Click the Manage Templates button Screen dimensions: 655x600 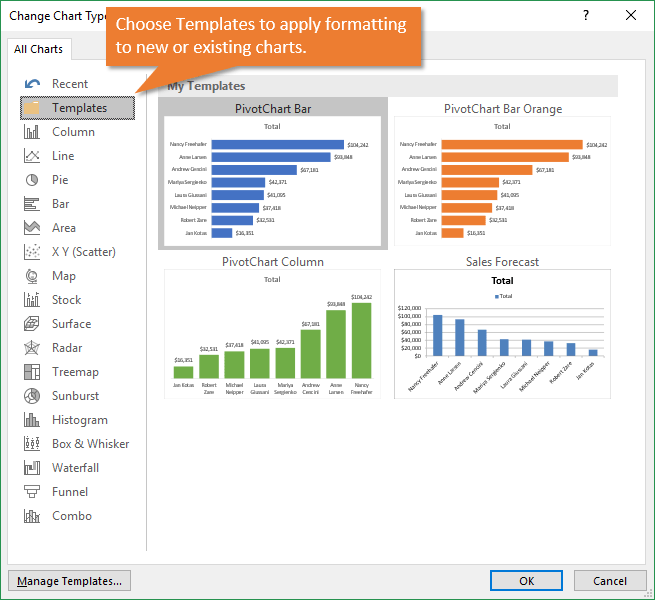coord(69,581)
